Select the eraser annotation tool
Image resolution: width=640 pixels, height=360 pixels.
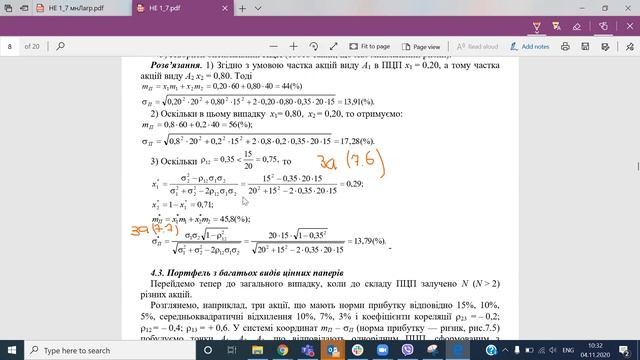(x=576, y=27)
